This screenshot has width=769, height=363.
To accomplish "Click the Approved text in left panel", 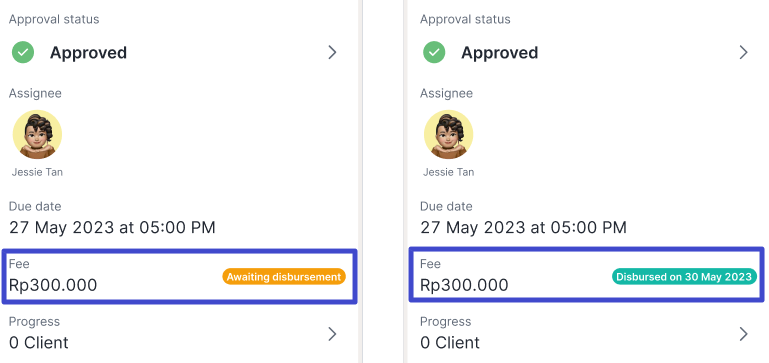I will [x=88, y=52].
